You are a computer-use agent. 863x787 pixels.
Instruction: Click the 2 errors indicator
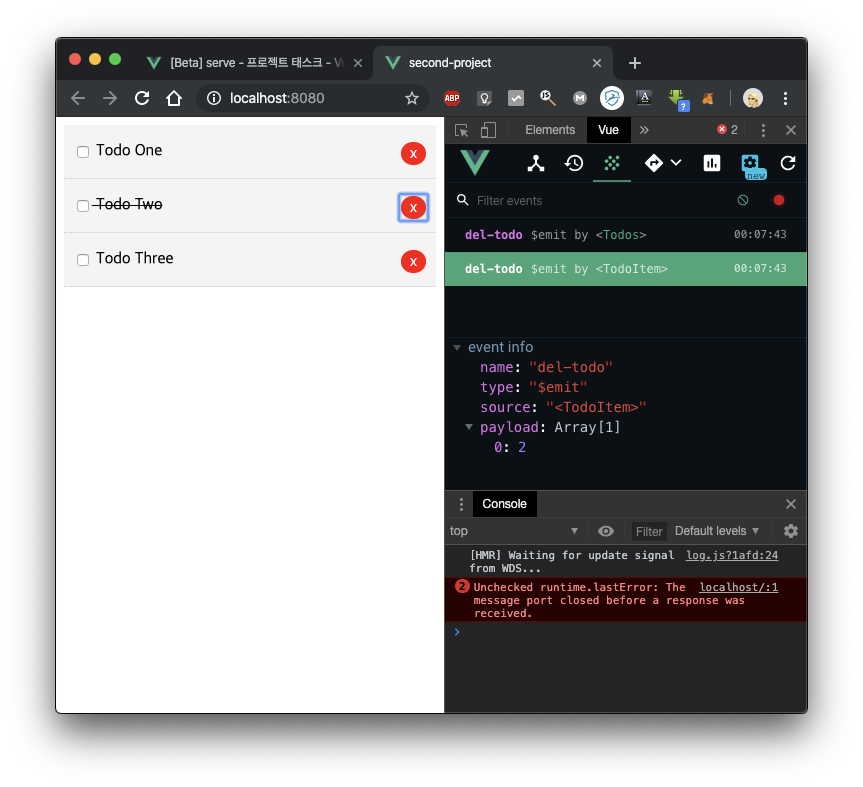point(727,130)
